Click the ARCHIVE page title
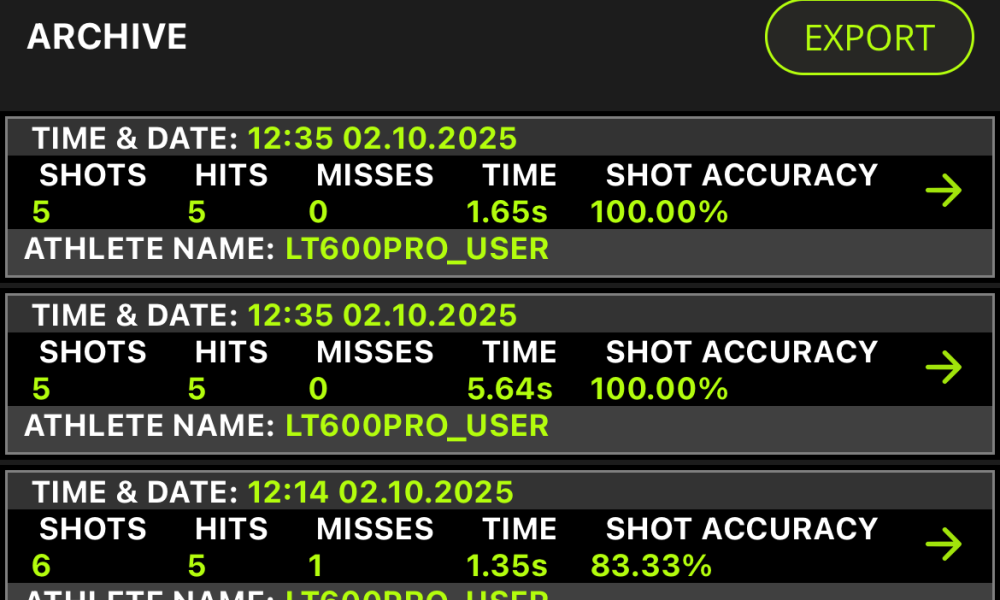 (107, 37)
